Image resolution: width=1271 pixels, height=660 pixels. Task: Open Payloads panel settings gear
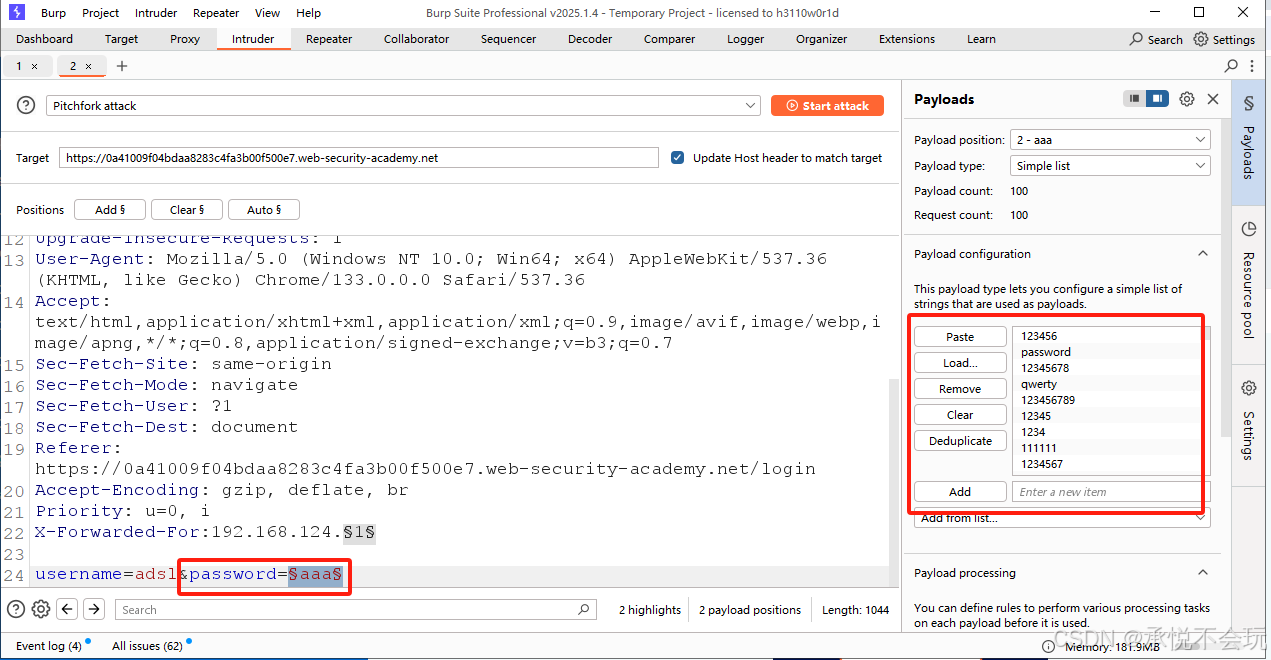tap(1187, 99)
